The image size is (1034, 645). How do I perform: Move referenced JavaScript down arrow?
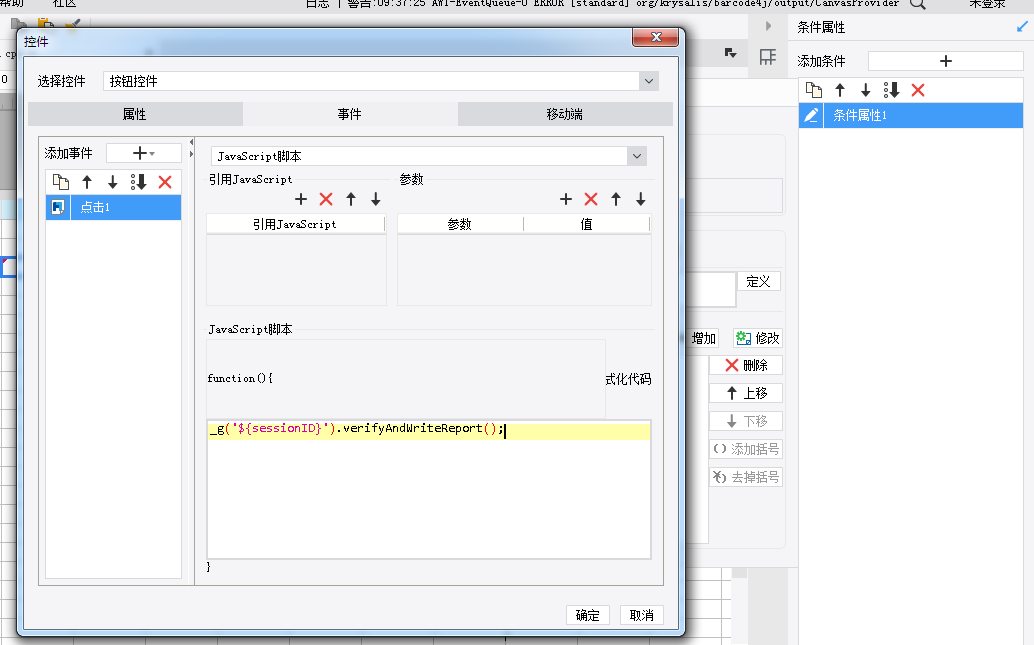[376, 199]
